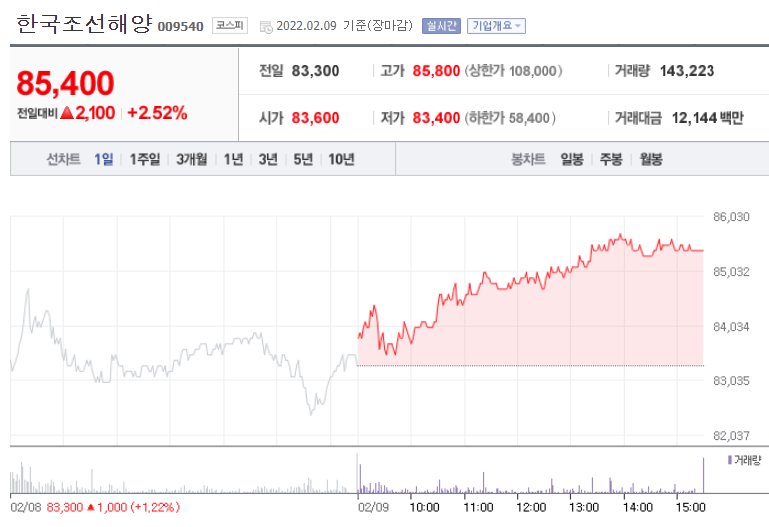
Task: Click the 11:00 time axis label
Action: 478,507
